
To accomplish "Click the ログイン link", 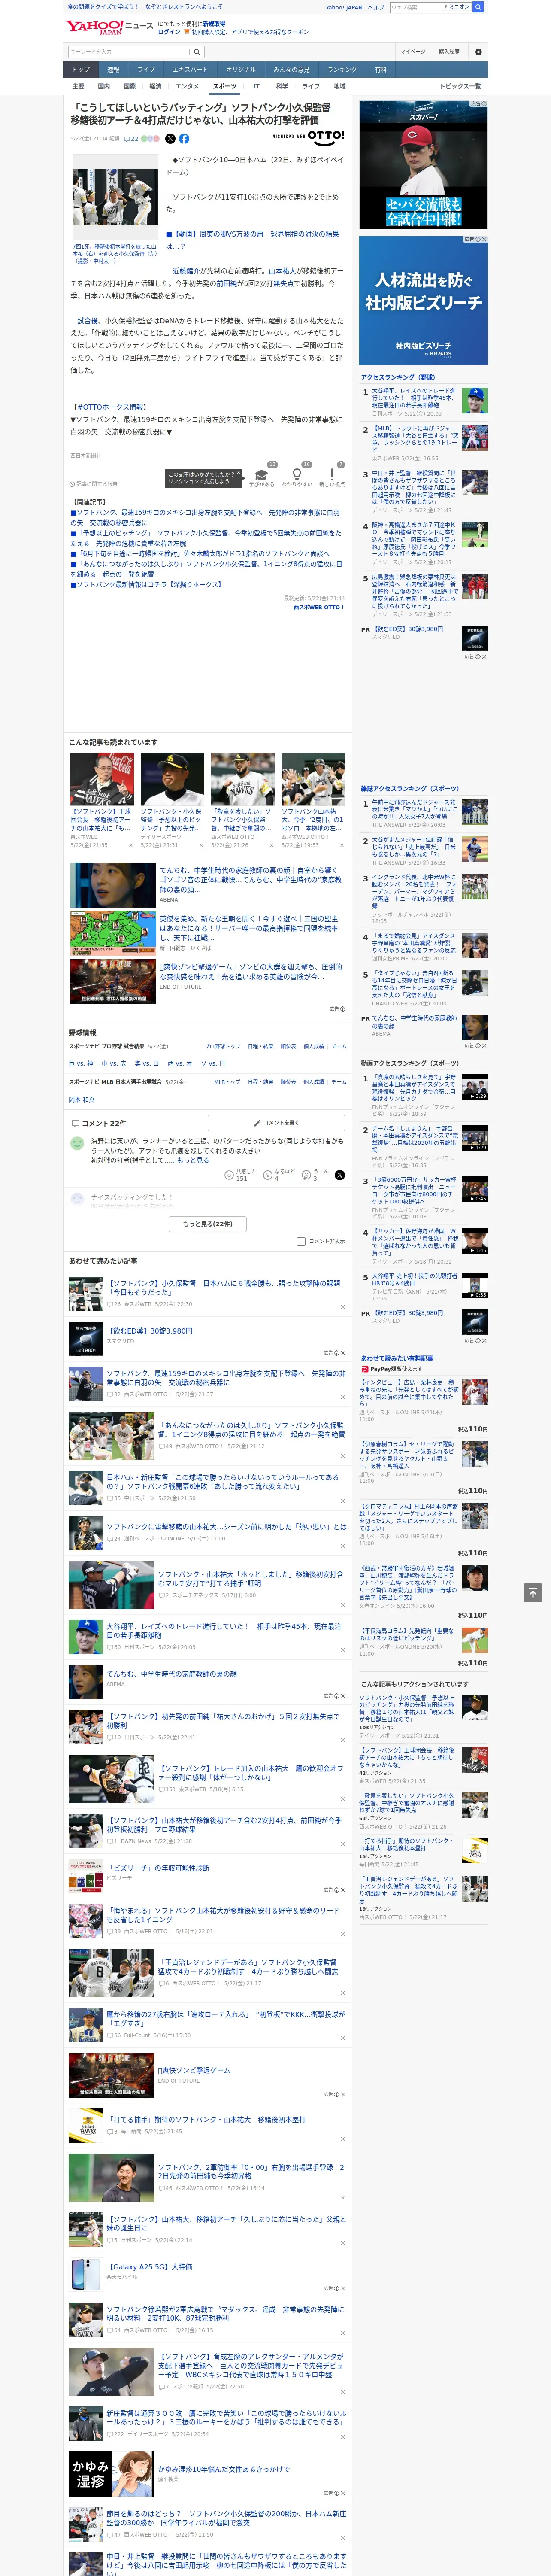I will click(169, 32).
